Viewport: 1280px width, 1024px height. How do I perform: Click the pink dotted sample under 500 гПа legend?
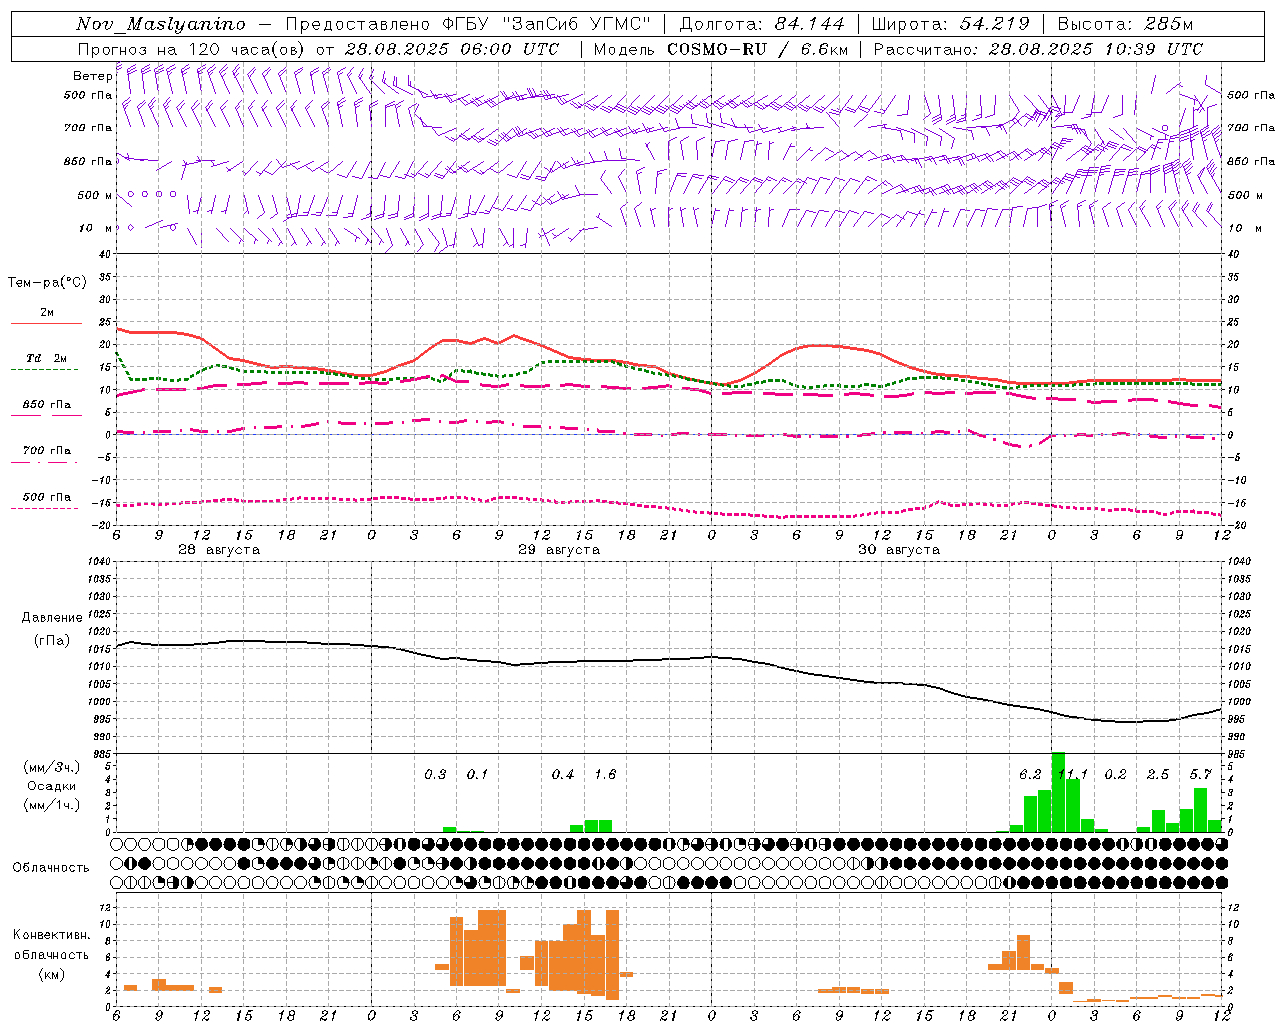44,508
